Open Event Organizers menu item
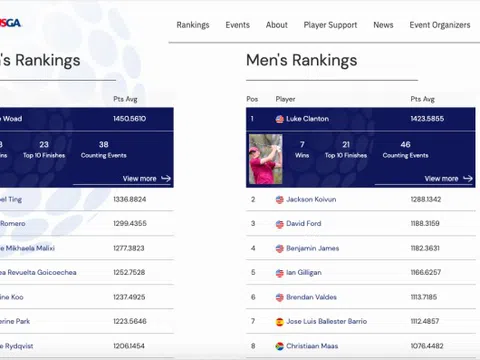 pyautogui.click(x=440, y=25)
